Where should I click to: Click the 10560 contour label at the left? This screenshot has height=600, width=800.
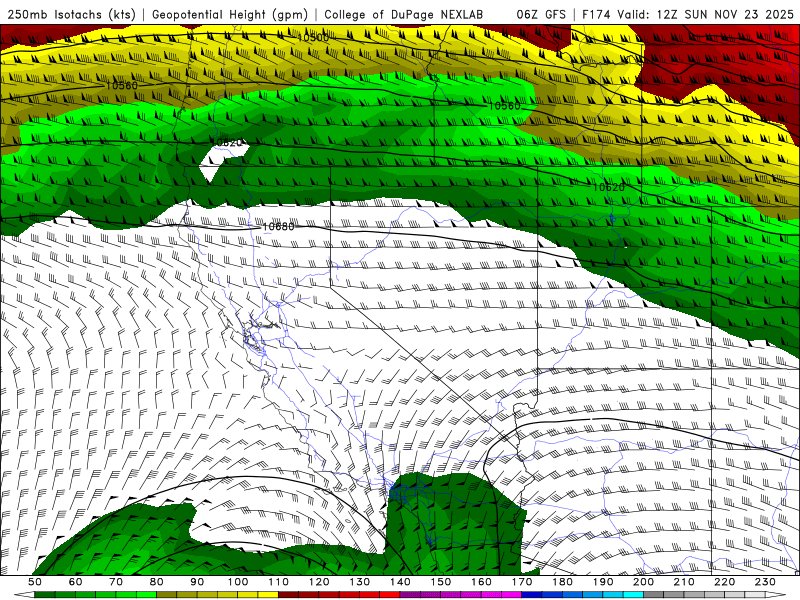(x=121, y=86)
